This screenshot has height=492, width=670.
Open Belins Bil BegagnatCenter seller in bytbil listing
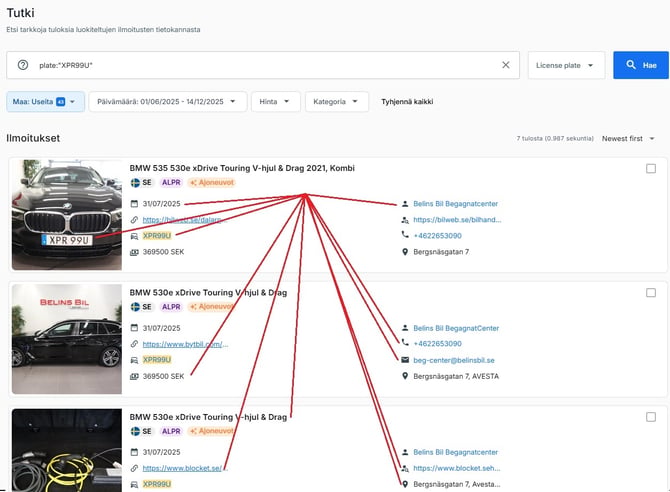[456, 328]
